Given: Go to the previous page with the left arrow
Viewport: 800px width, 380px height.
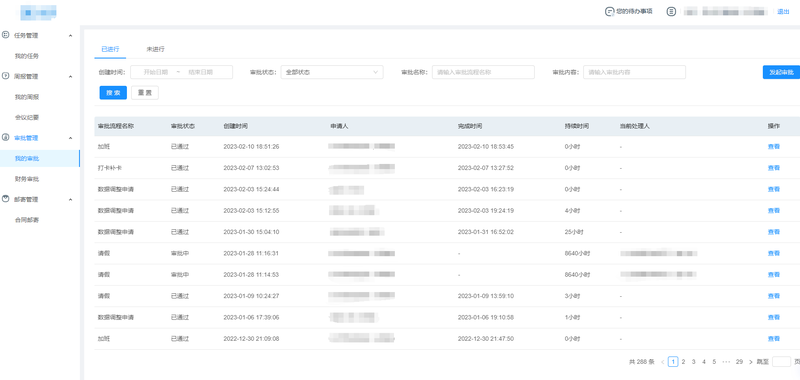Looking at the screenshot, I should click(x=662, y=362).
